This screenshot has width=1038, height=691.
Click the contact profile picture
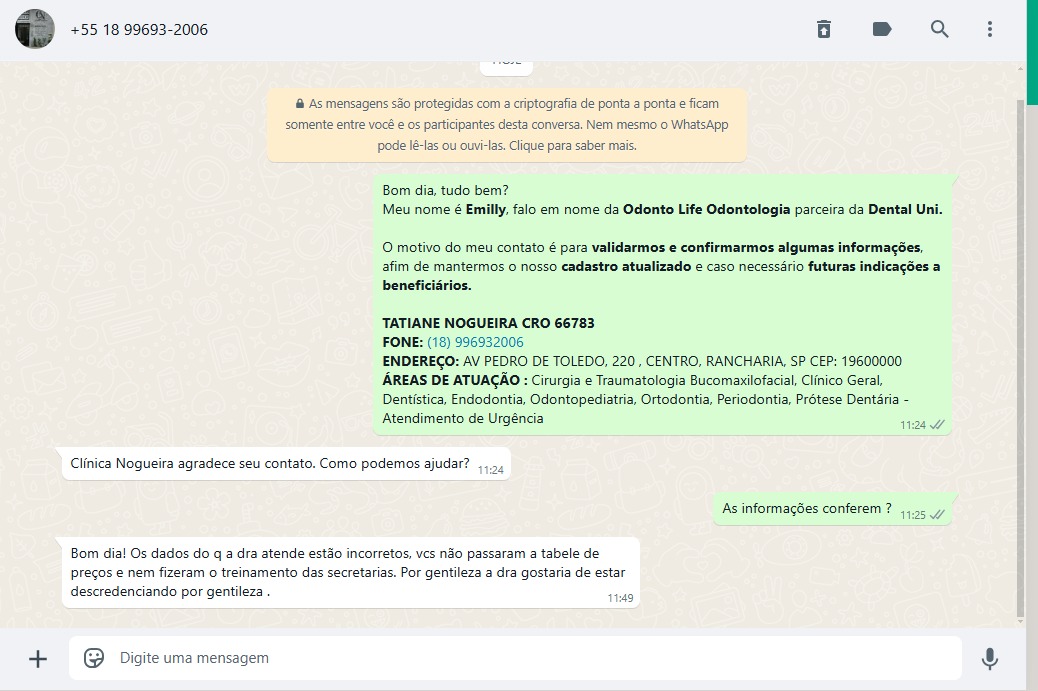pos(35,29)
